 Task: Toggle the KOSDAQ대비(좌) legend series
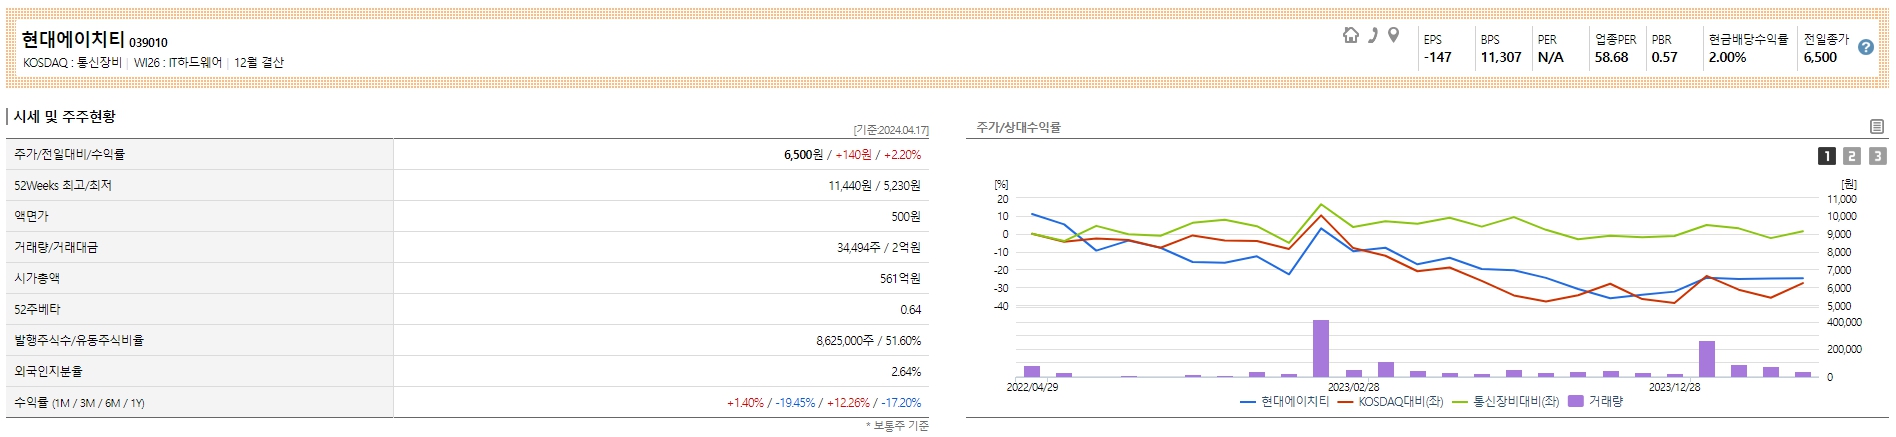point(1390,401)
